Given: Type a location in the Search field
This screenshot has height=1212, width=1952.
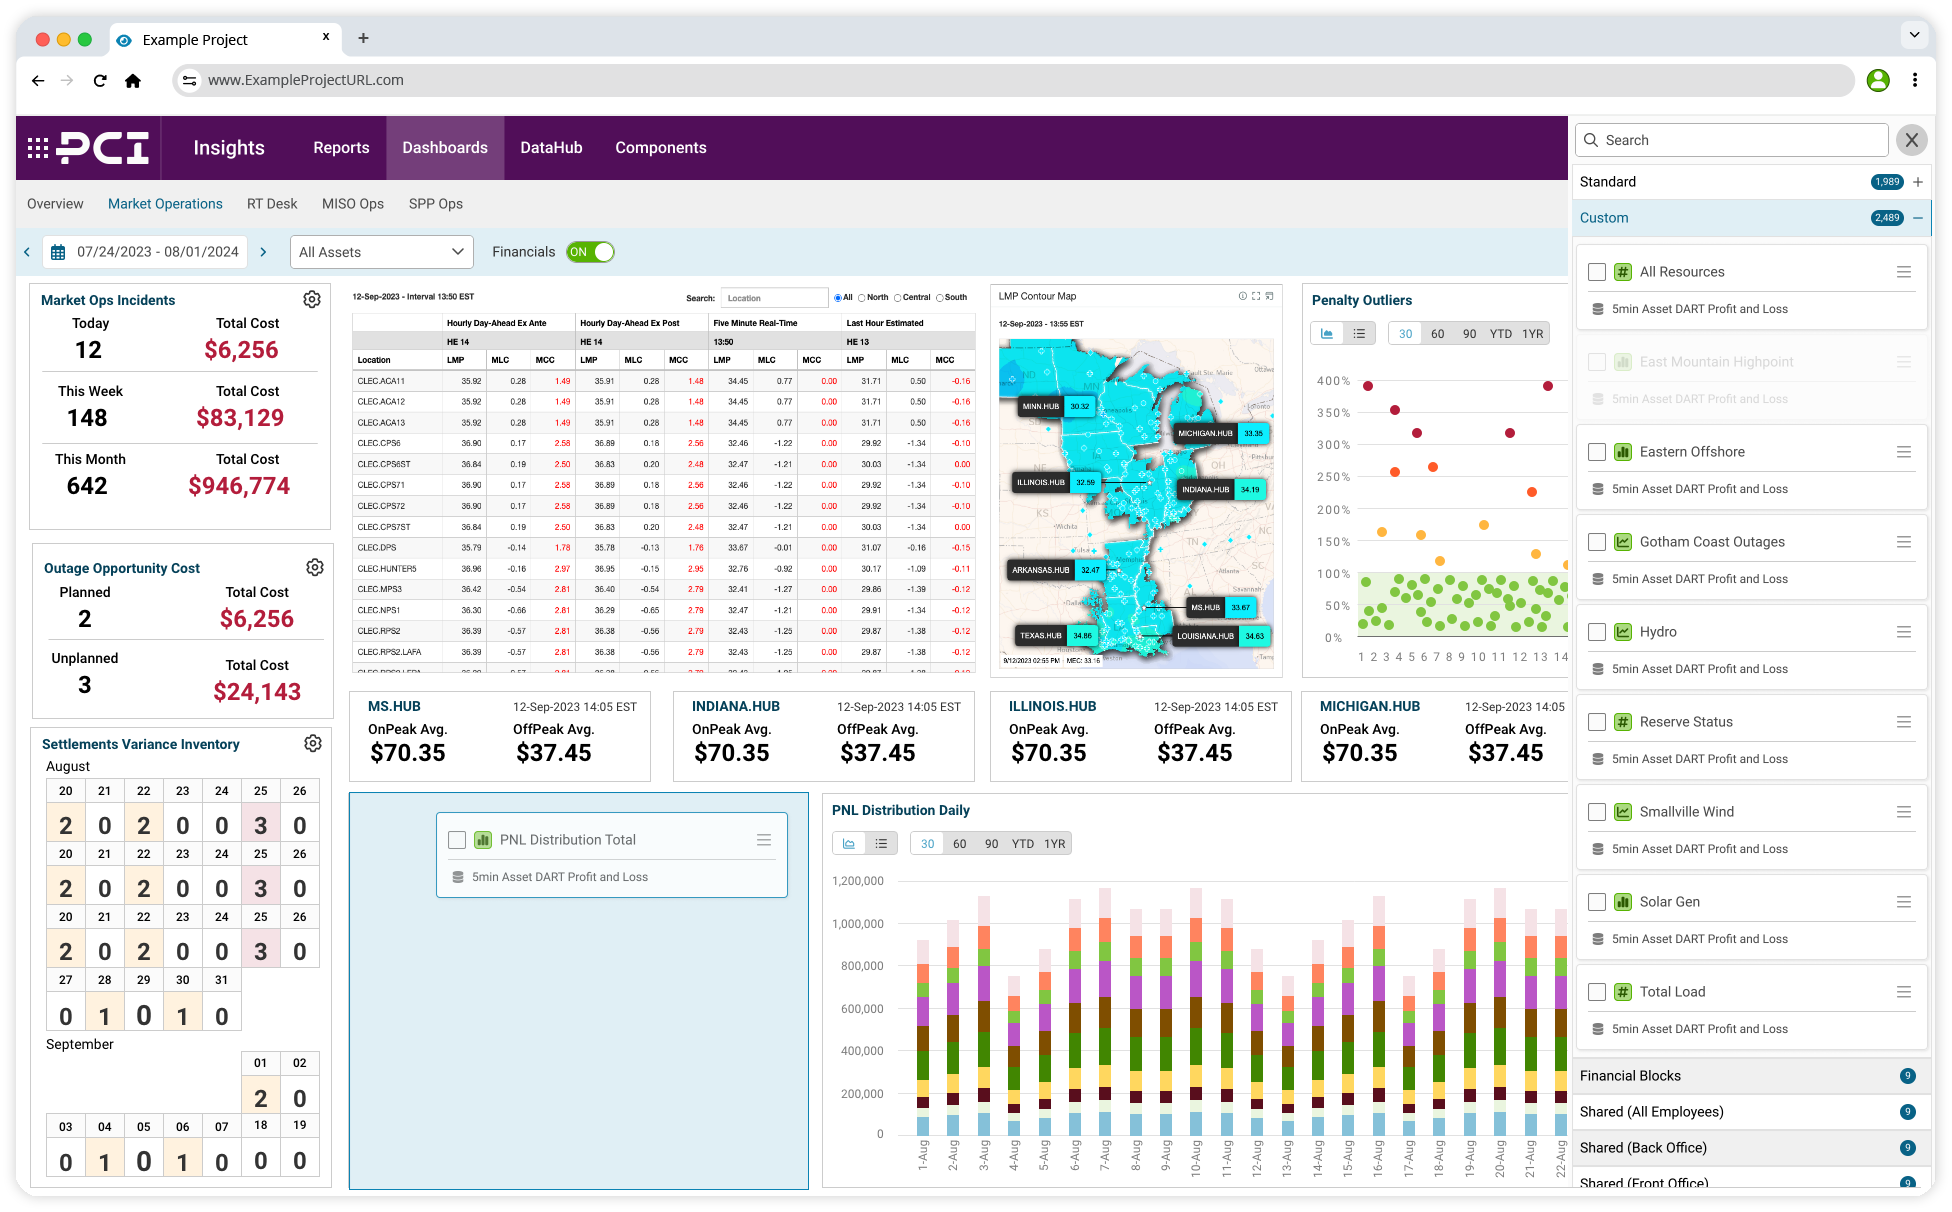Looking at the screenshot, I should [x=775, y=297].
